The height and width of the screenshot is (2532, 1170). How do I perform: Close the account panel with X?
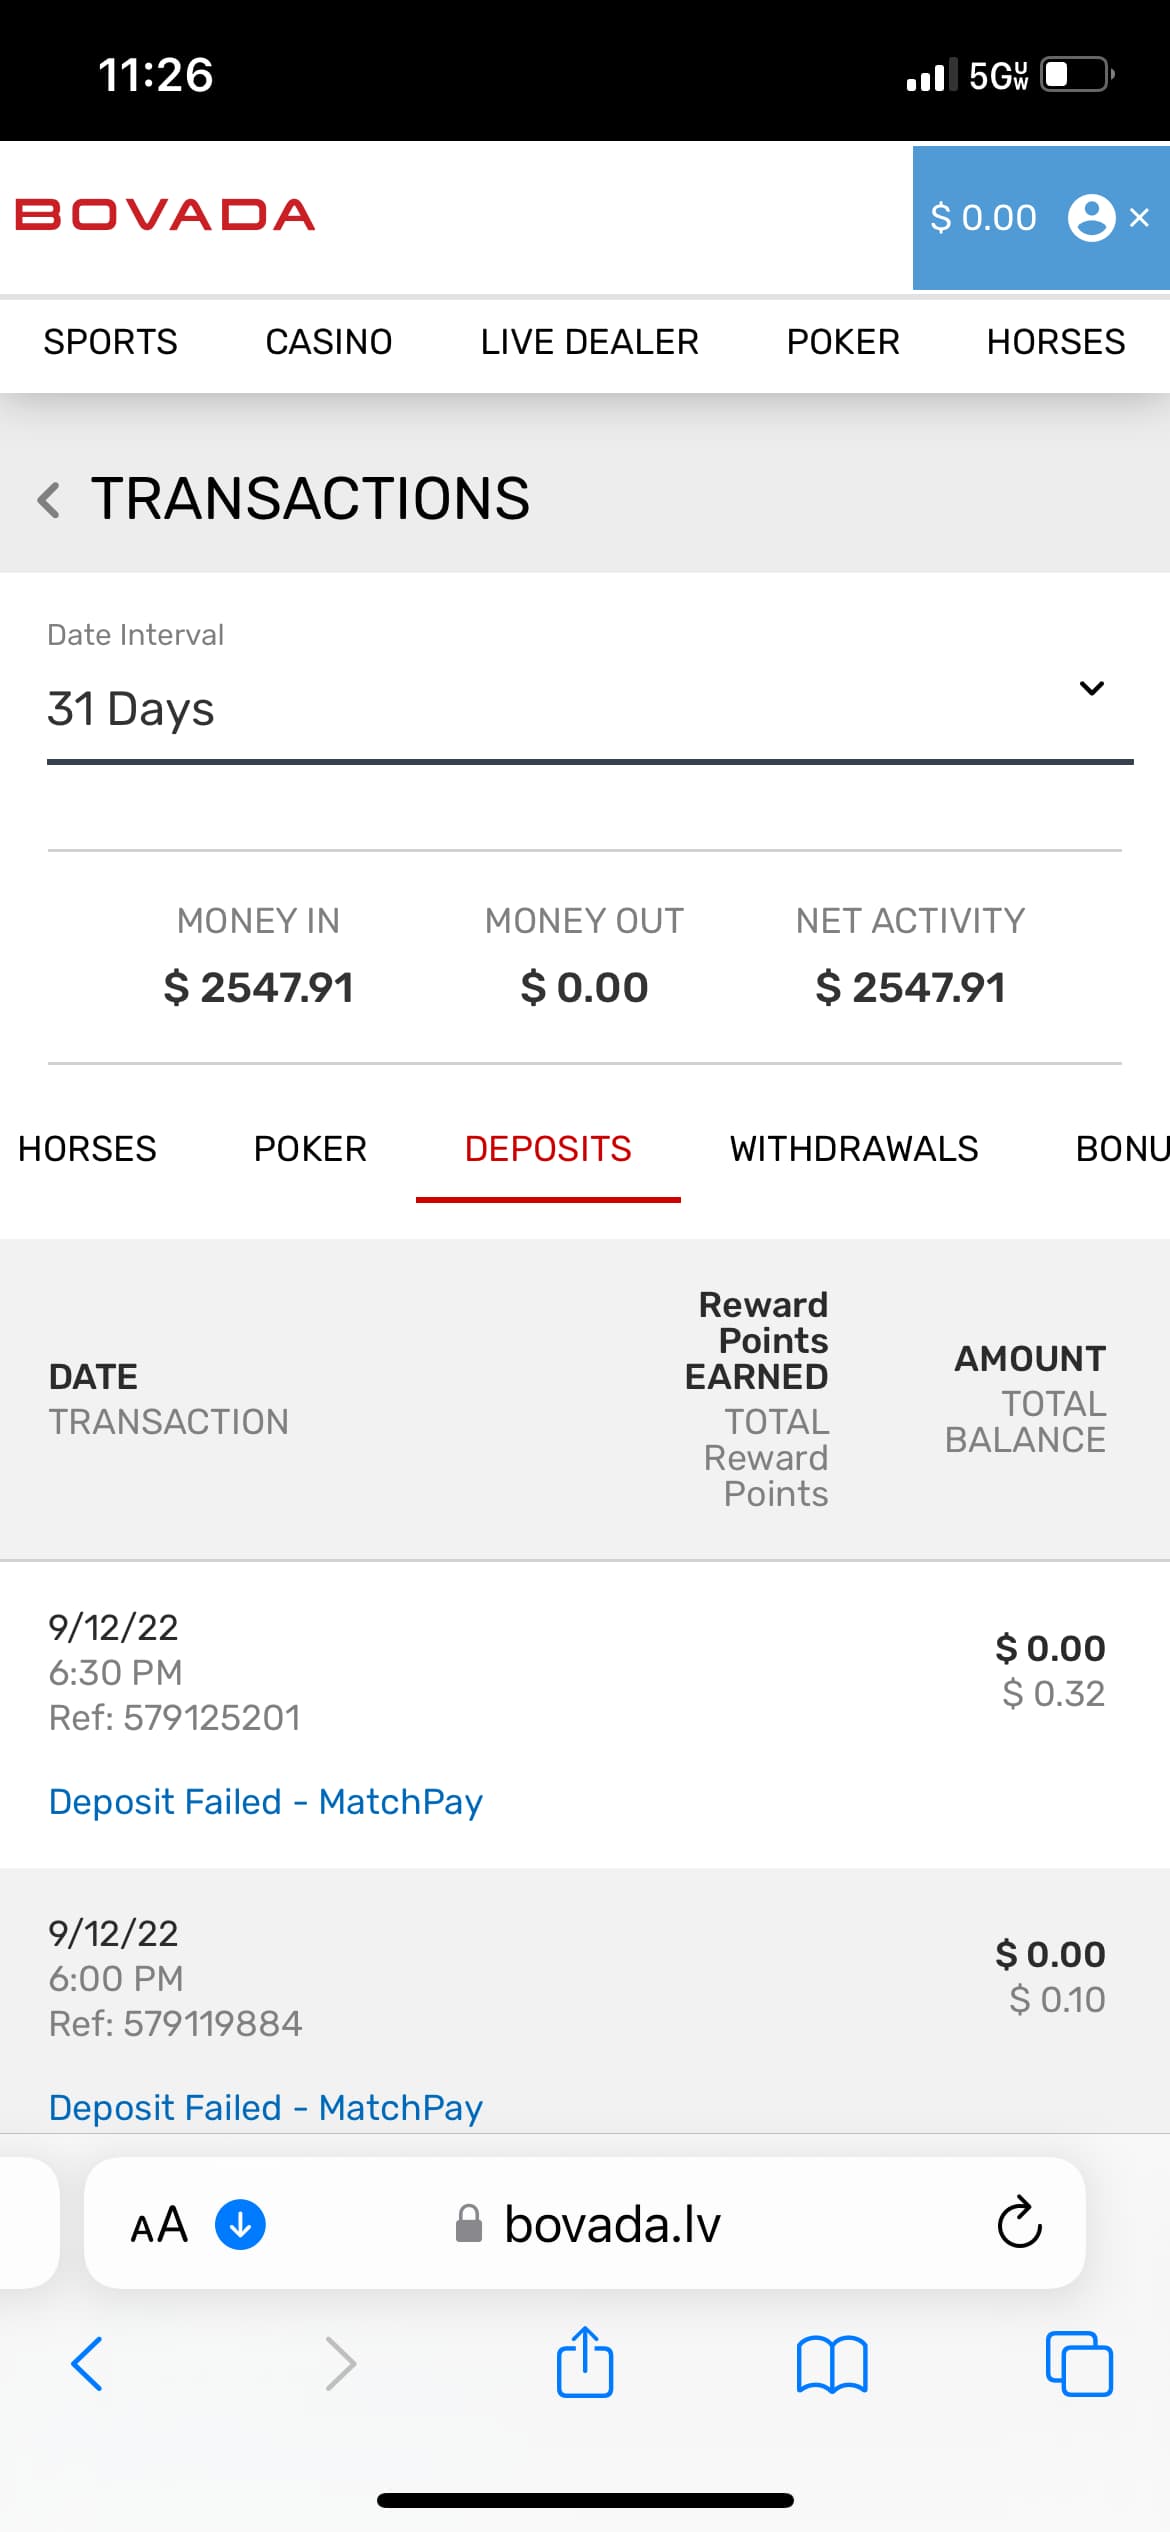point(1139,217)
